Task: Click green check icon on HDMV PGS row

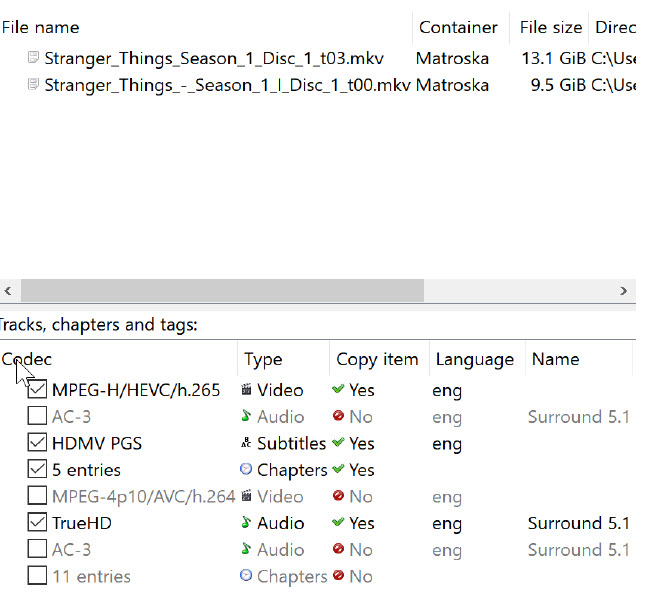Action: click(339, 443)
